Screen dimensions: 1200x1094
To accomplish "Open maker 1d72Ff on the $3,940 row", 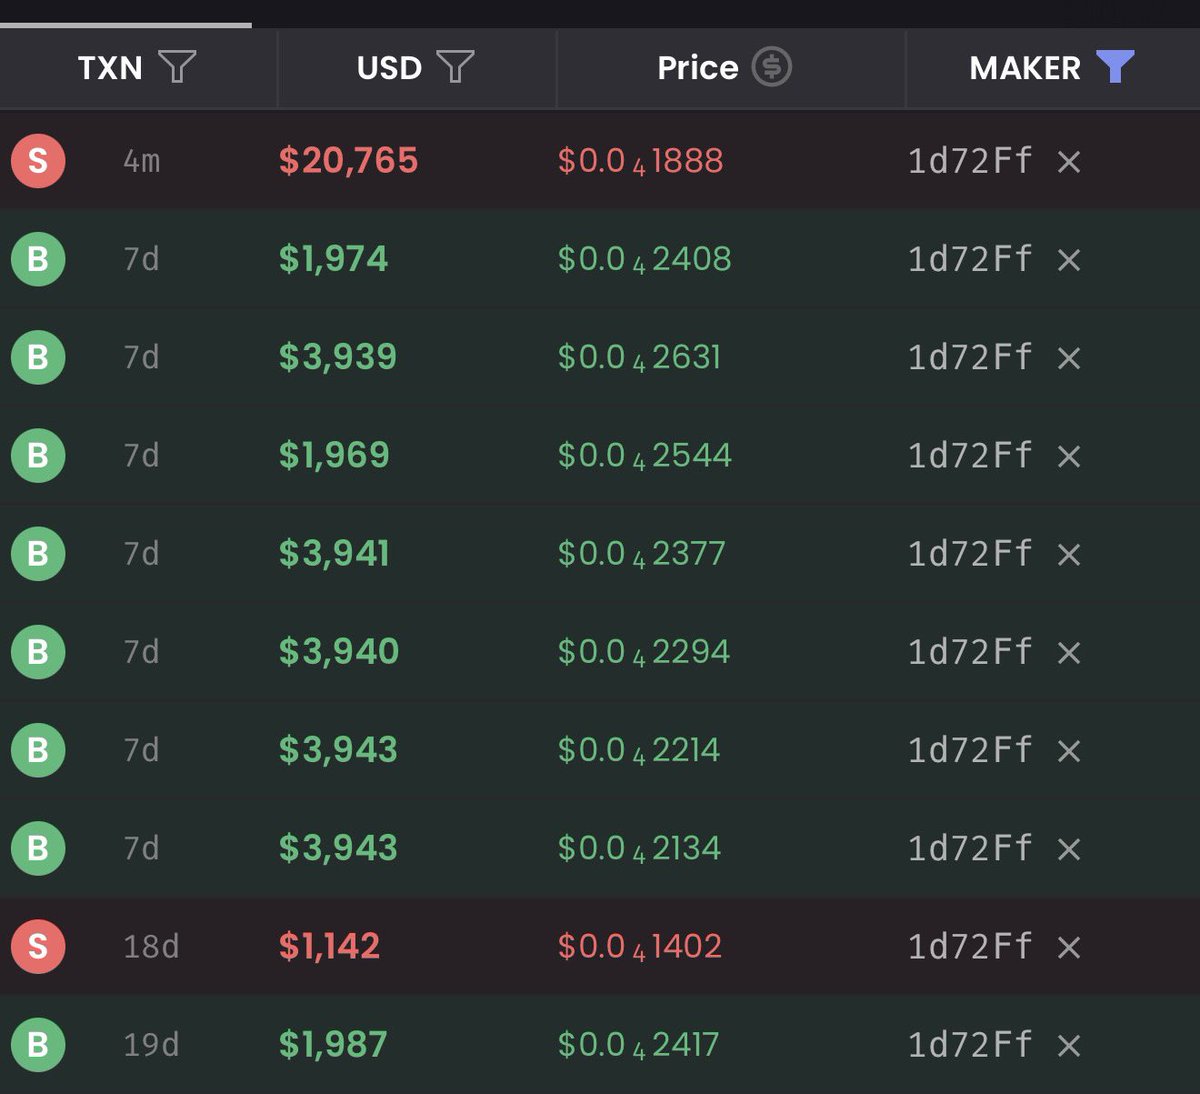I will [x=969, y=651].
